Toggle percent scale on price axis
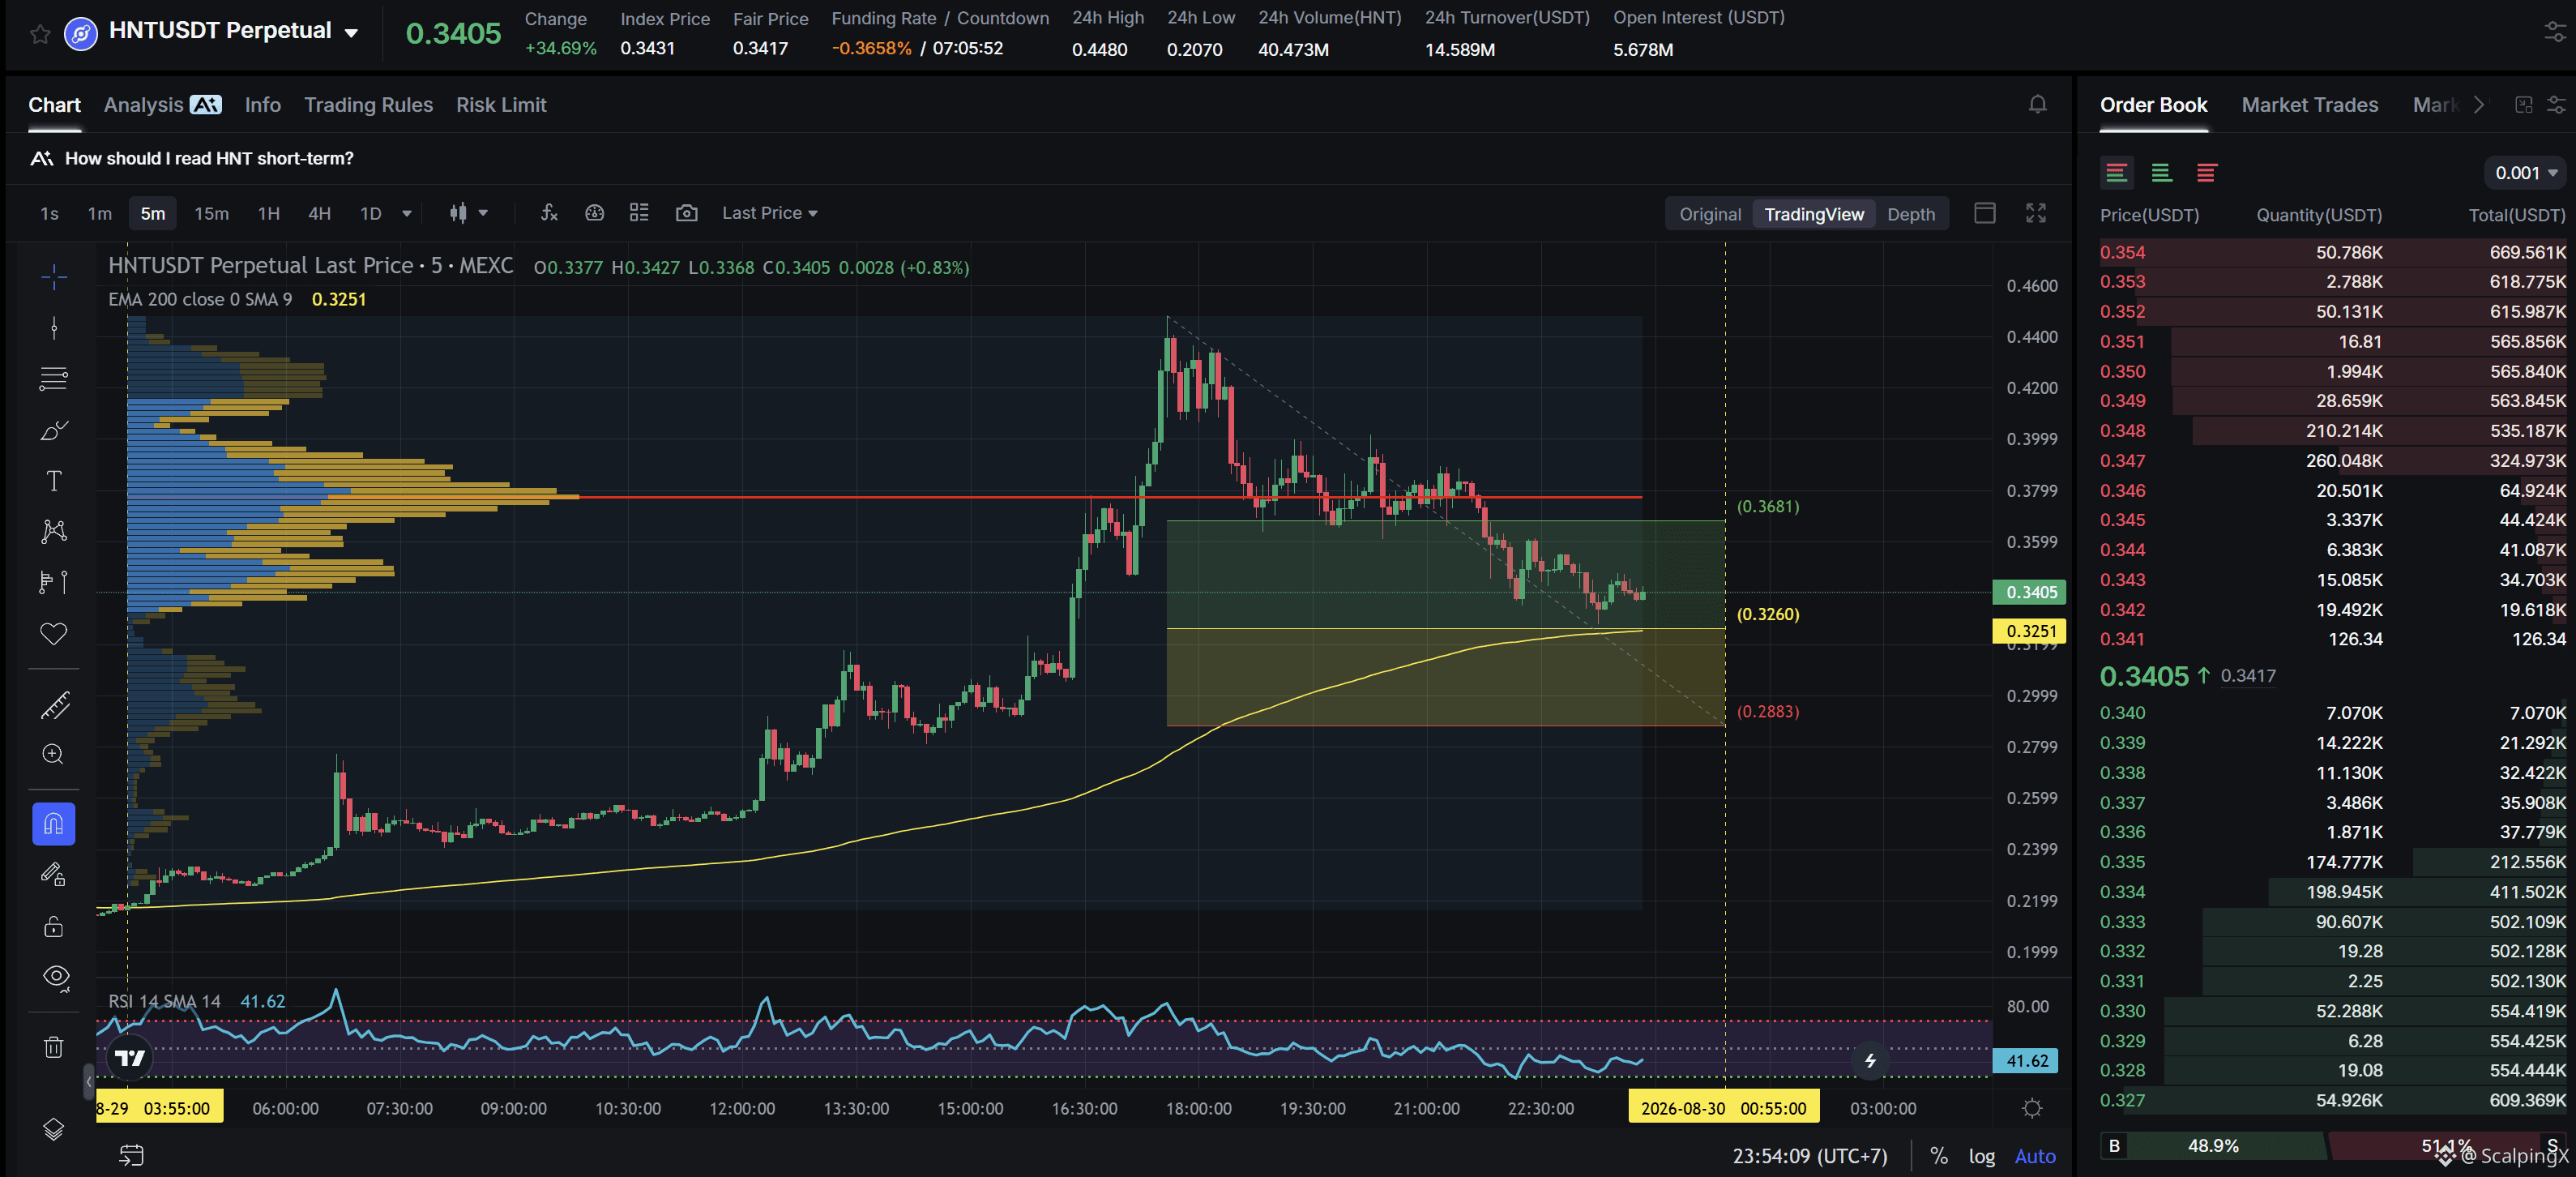This screenshot has width=2576, height=1177. [x=1938, y=1156]
